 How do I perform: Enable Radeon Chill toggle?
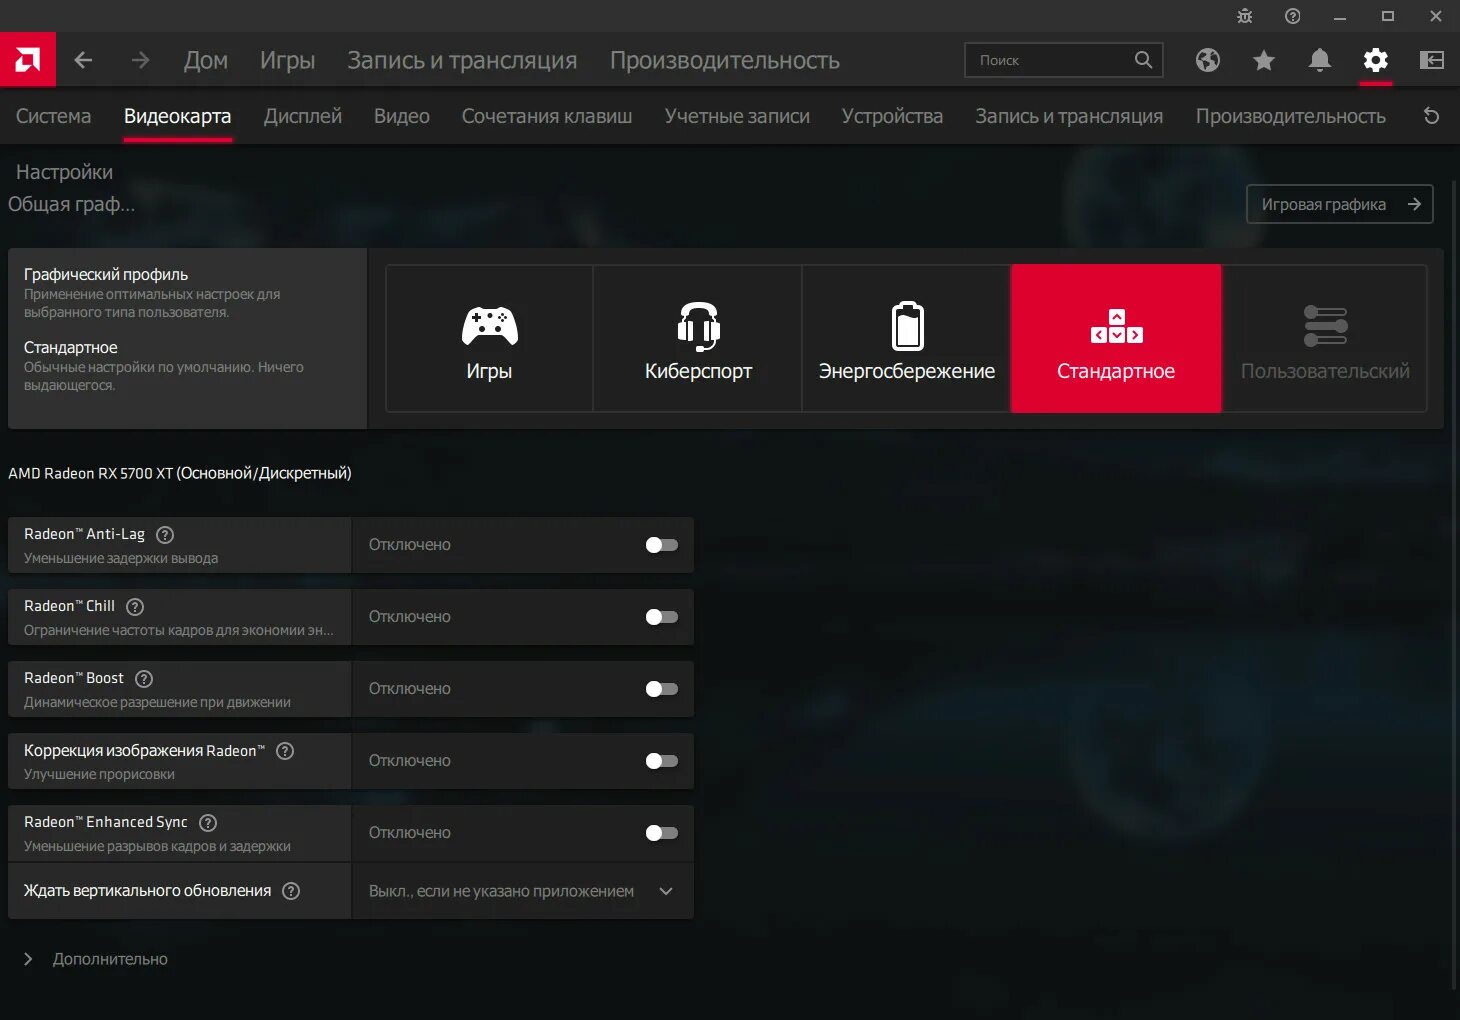[x=661, y=617]
